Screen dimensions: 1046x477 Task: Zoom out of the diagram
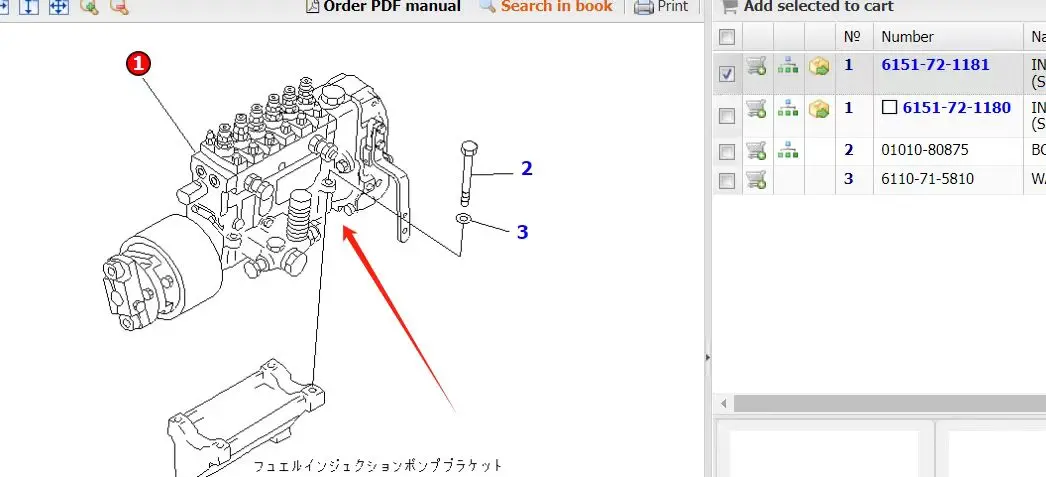pos(119,7)
